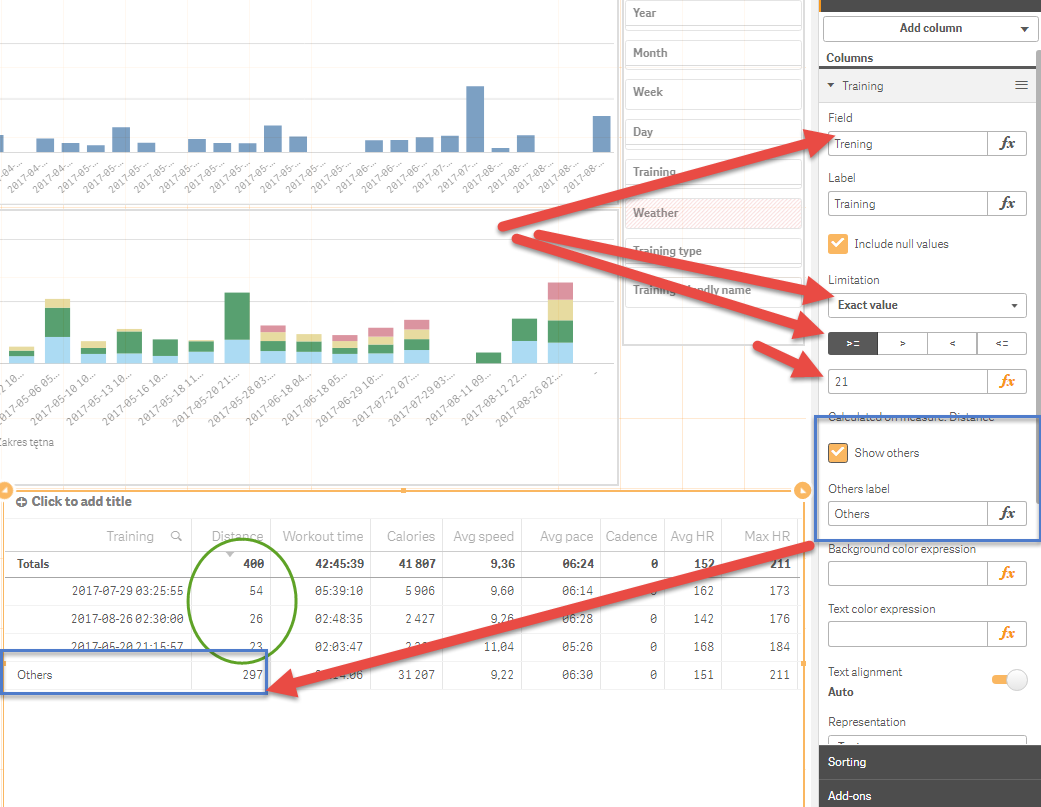Disable the Show others checkbox

click(837, 452)
